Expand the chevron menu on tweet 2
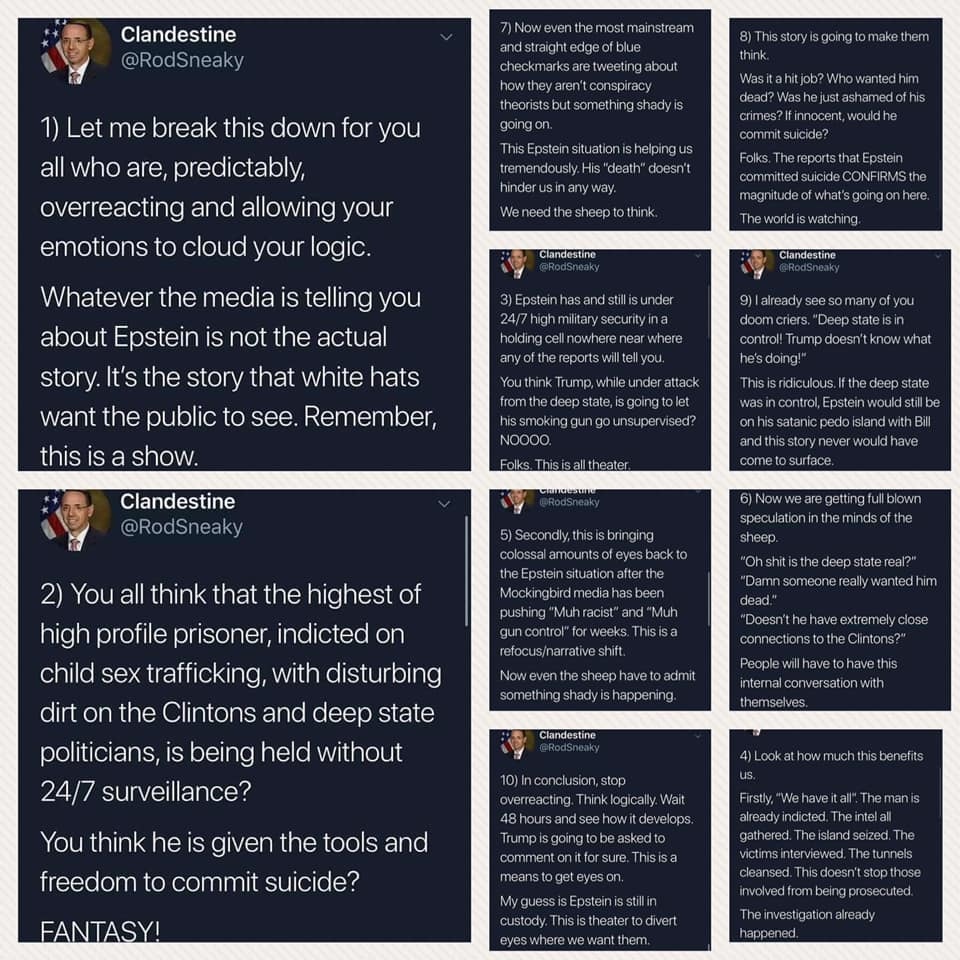The width and height of the screenshot is (960, 960). pos(444,504)
